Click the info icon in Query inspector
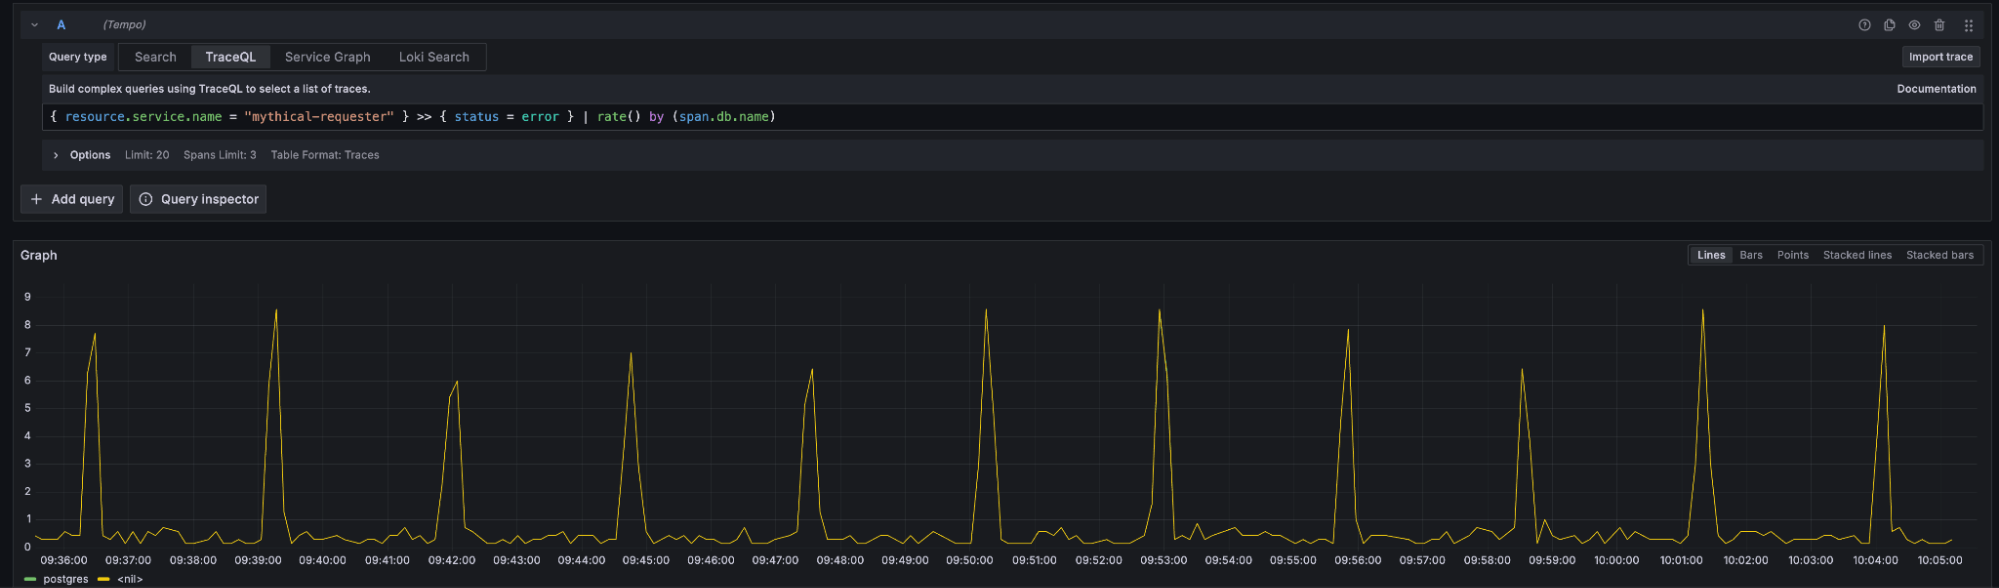The height and width of the screenshot is (588, 1999). click(146, 199)
